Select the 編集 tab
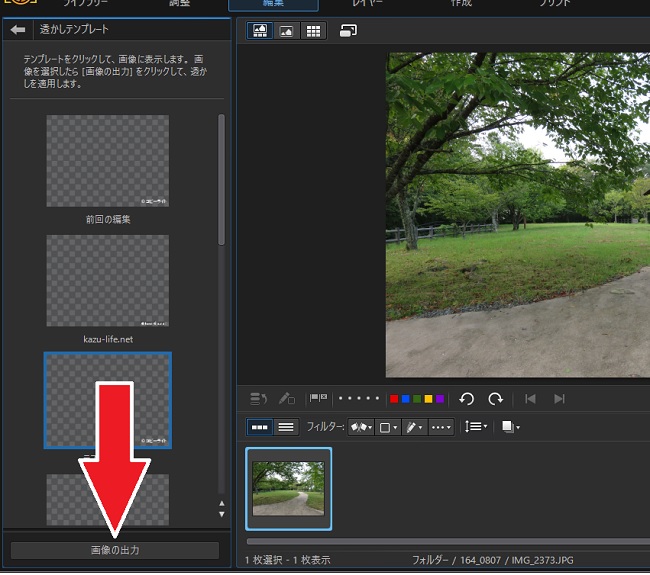This screenshot has height=575, width=650. pyautogui.click(x=273, y=5)
